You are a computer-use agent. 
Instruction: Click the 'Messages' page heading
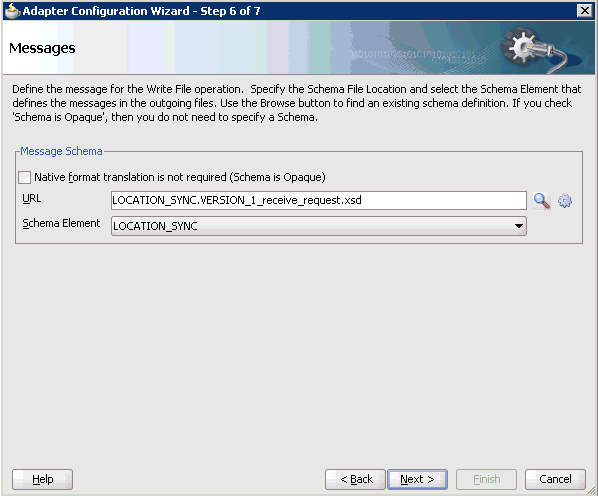42,48
